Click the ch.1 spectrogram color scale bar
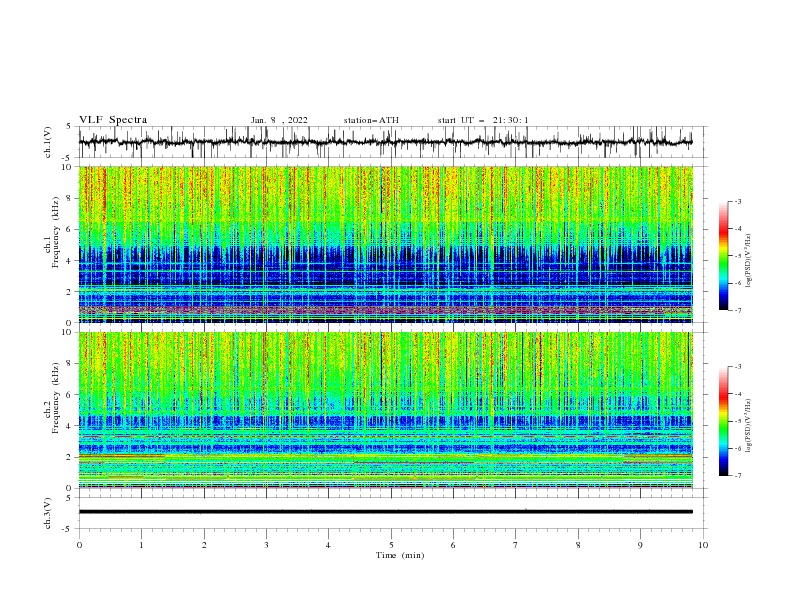The image size is (792, 612). [x=724, y=256]
